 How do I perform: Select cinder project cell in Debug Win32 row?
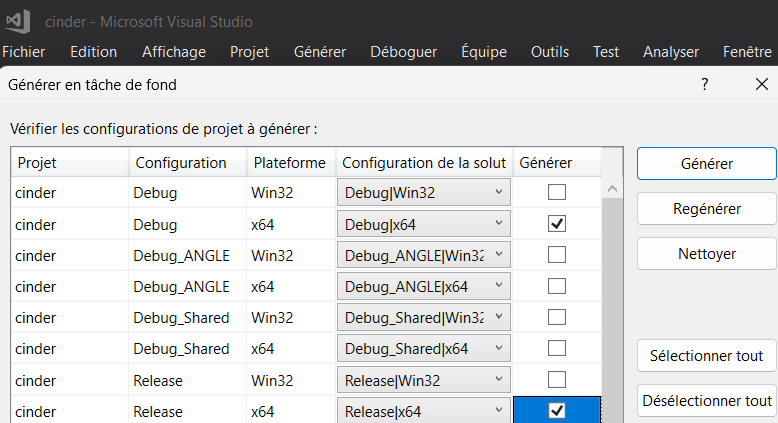[70, 193]
